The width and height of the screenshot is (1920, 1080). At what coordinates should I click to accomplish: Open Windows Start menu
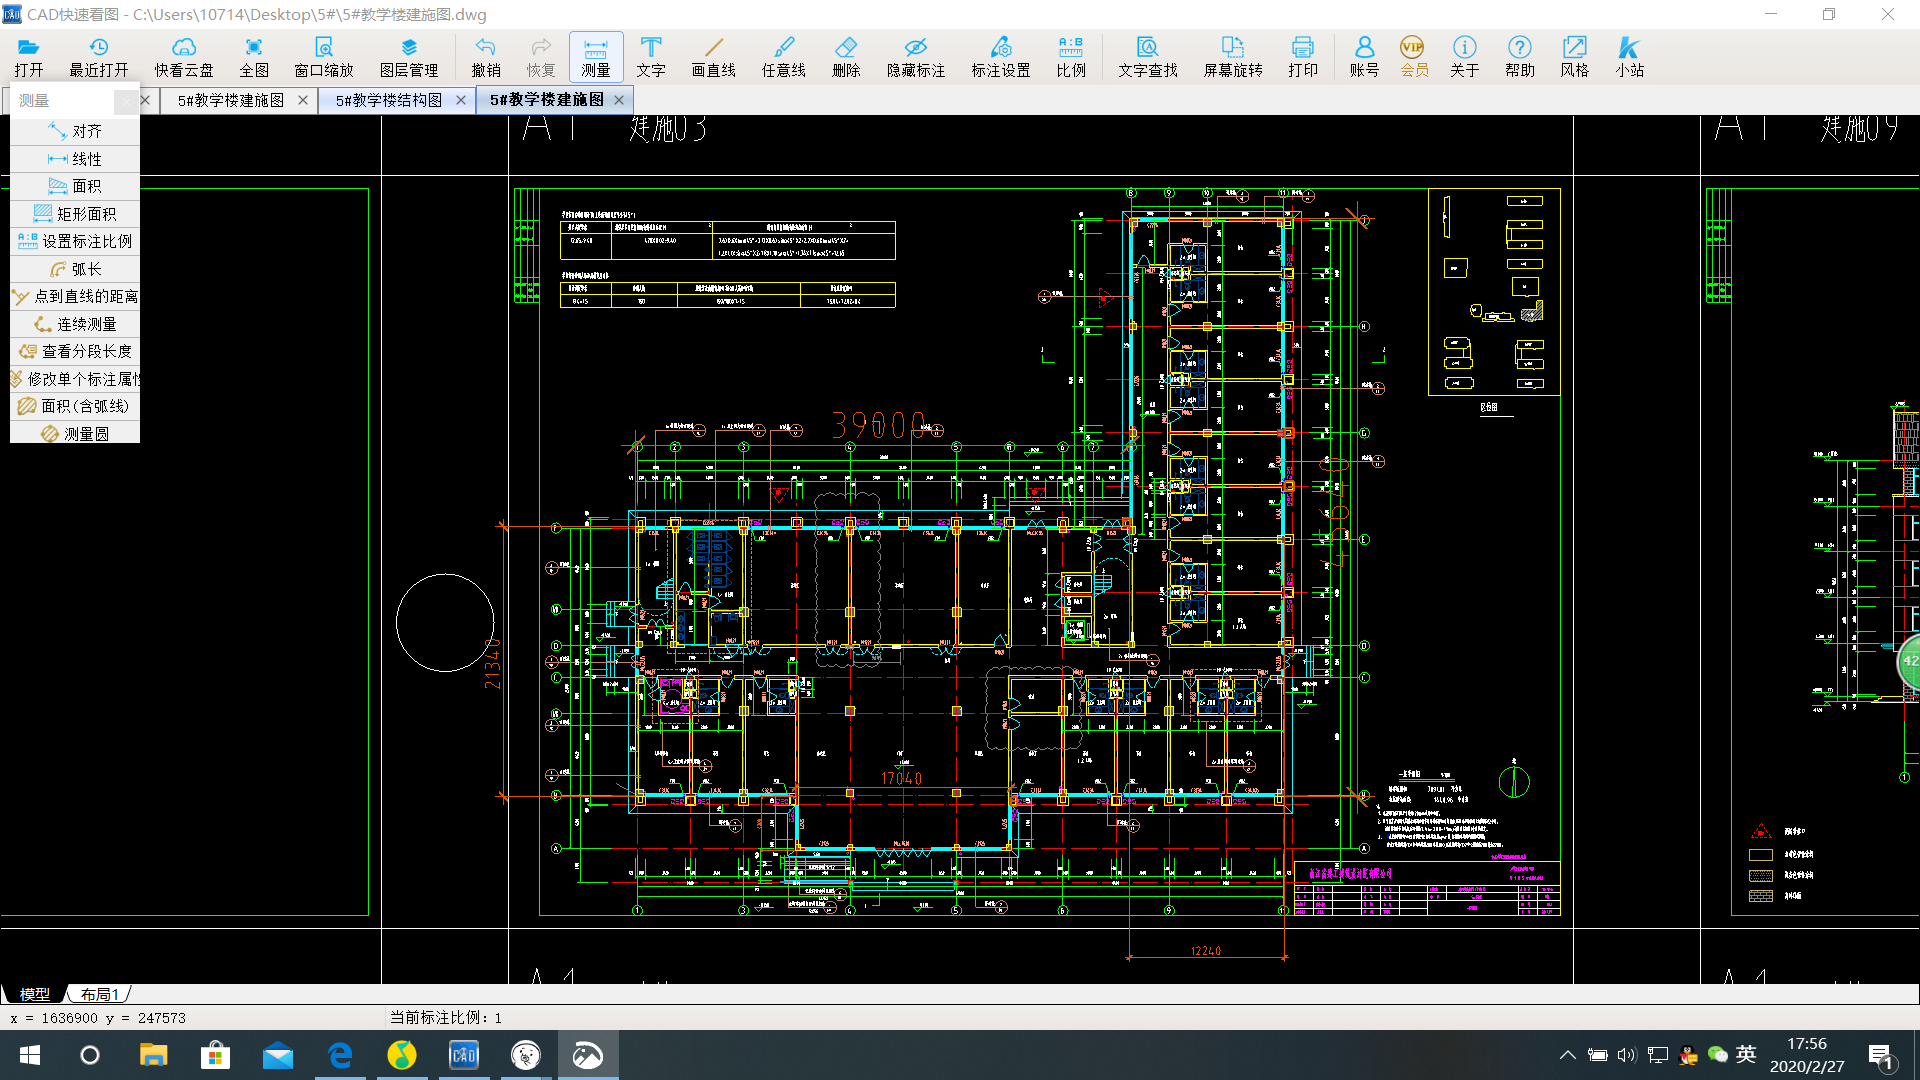click(x=30, y=1055)
